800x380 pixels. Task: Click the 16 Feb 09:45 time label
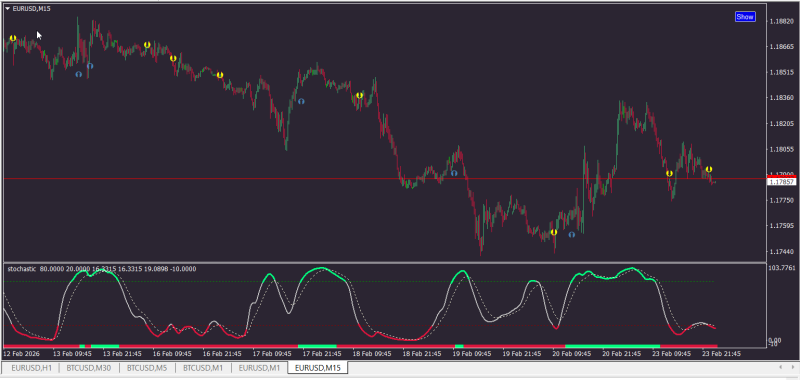pos(172,353)
